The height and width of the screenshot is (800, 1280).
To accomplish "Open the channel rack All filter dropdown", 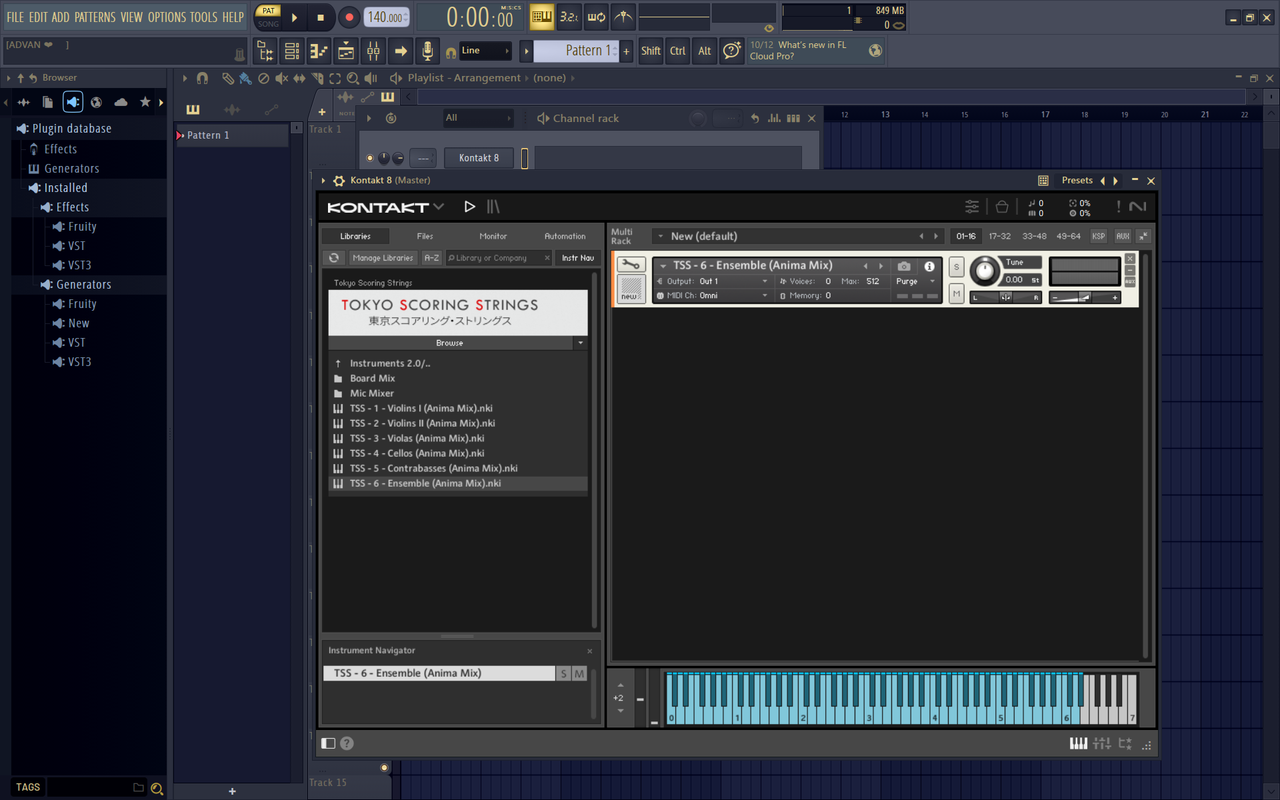I will point(478,118).
